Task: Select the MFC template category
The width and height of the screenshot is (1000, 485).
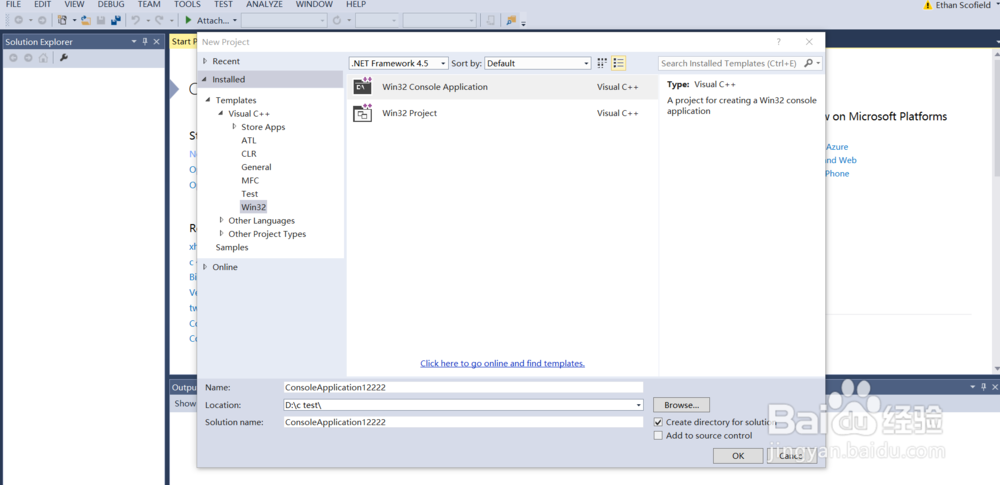Action: point(250,180)
